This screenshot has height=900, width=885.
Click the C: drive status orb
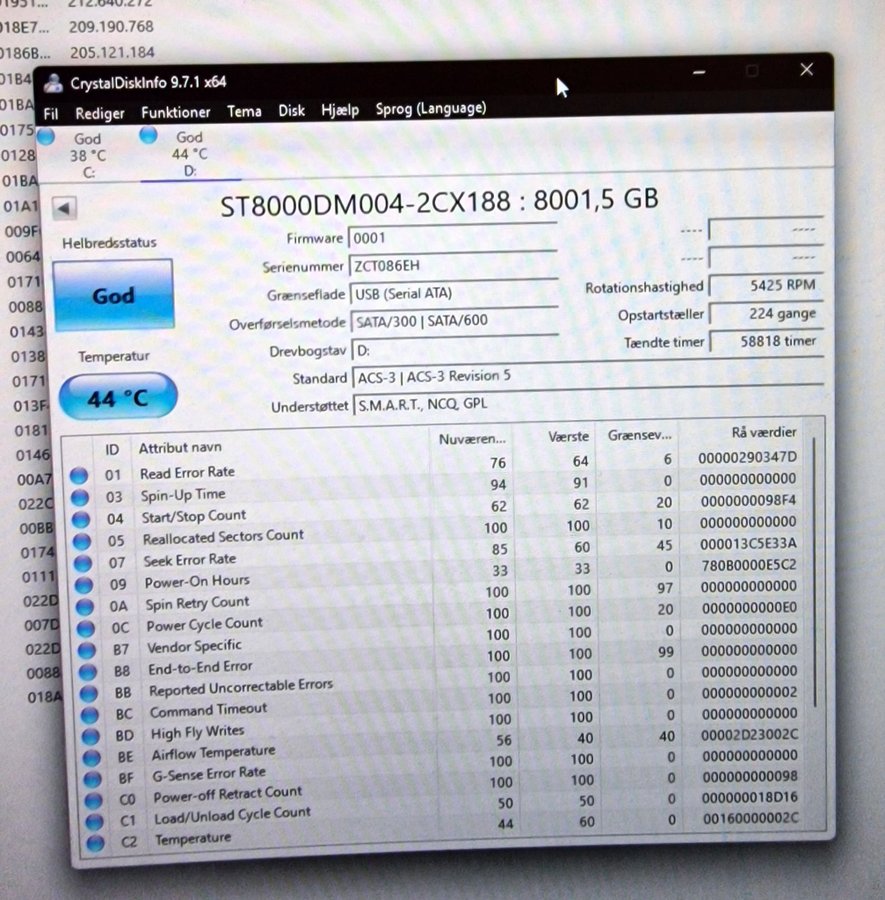(x=46, y=137)
